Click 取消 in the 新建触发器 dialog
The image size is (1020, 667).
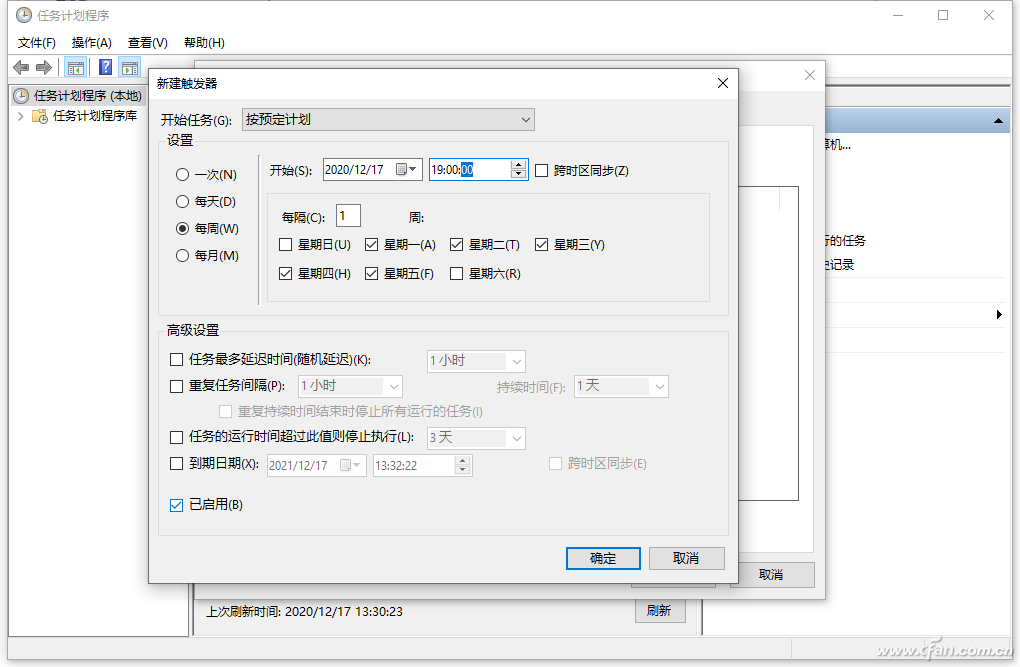click(x=686, y=558)
